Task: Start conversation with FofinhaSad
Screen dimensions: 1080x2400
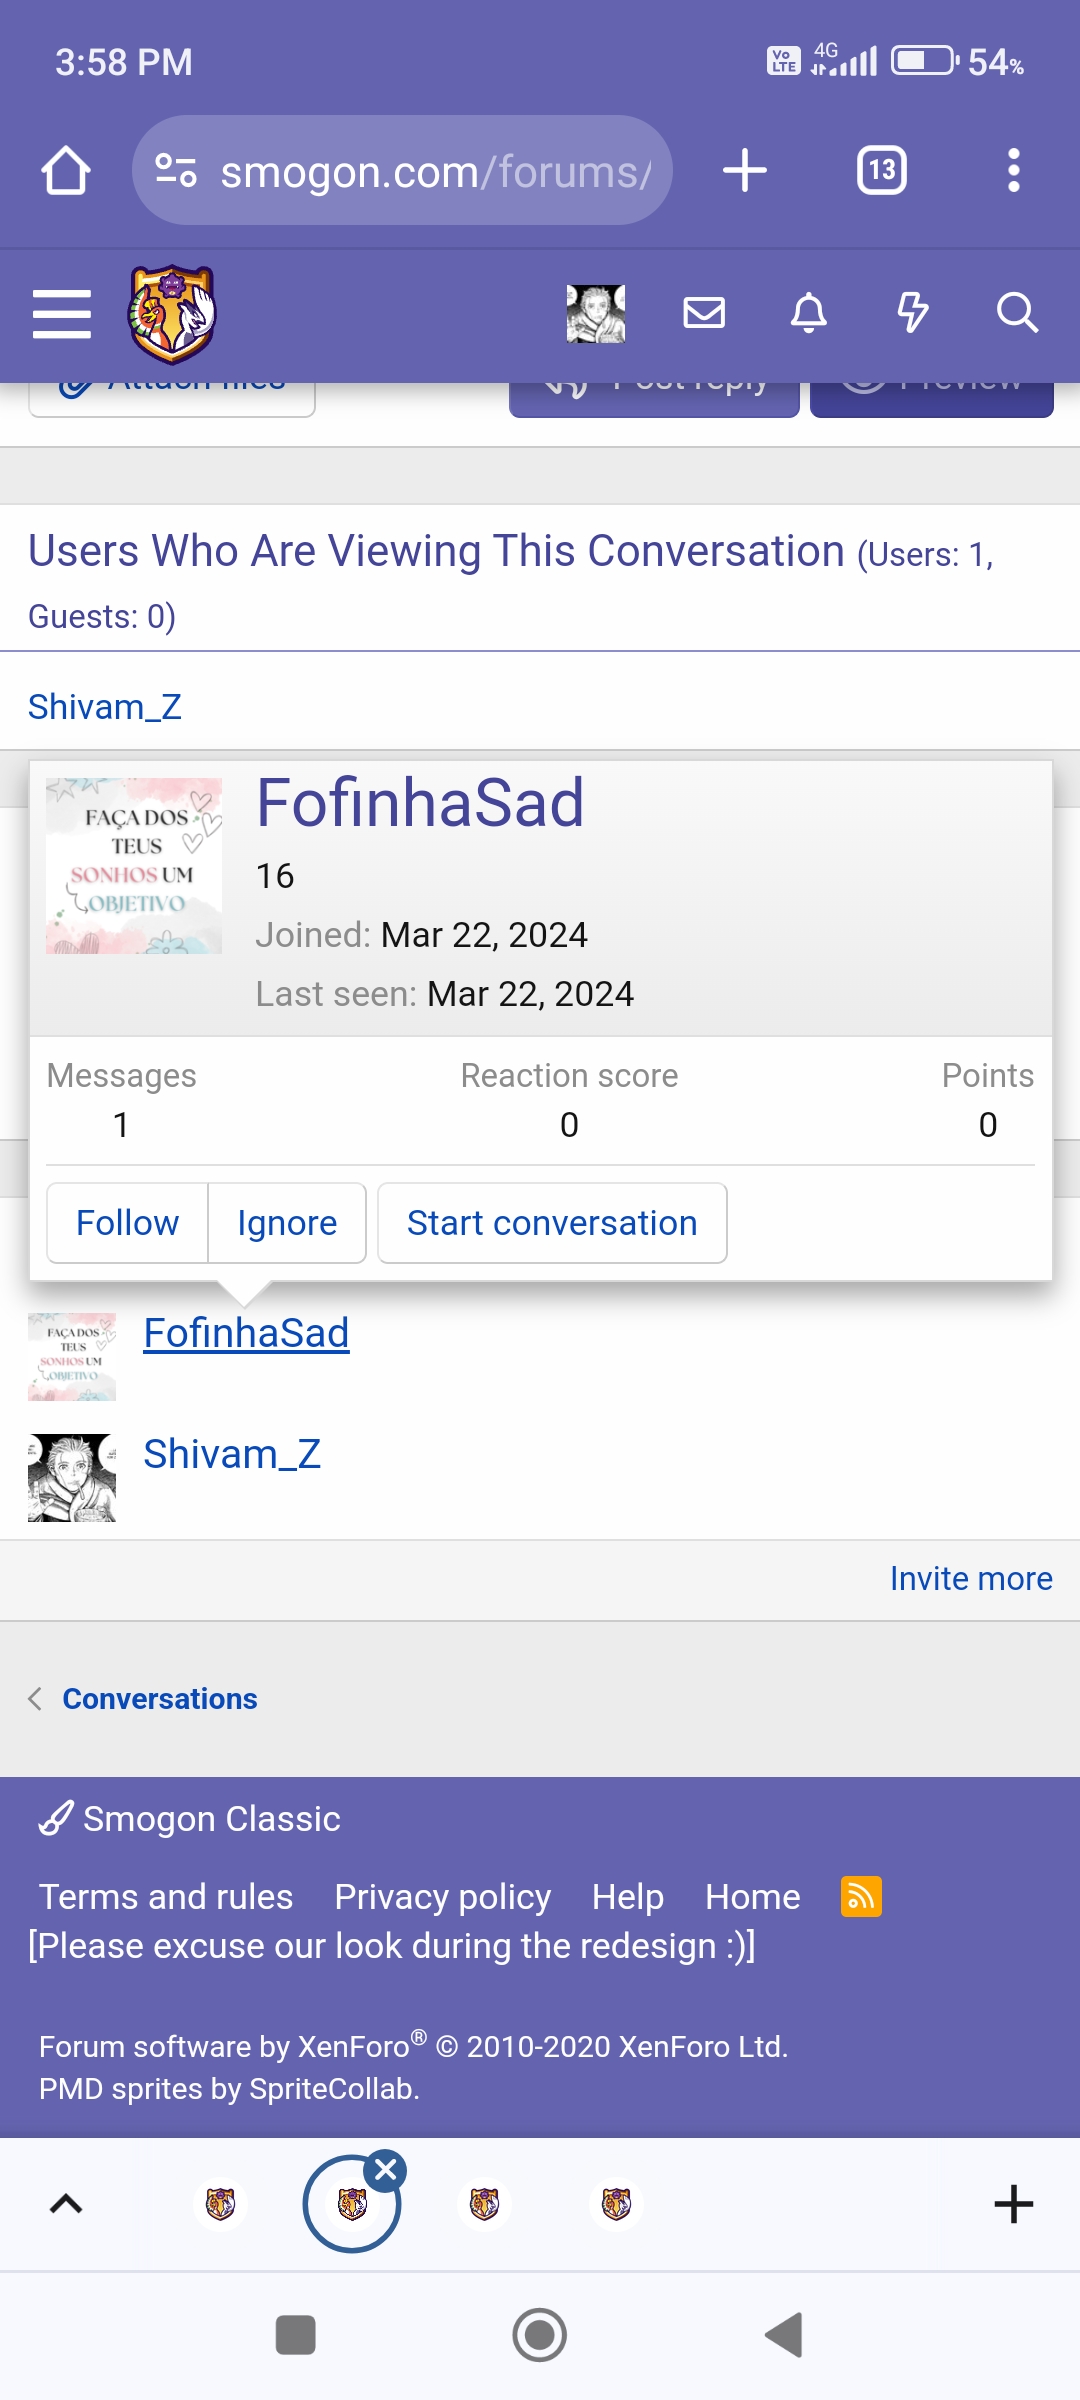Action: pyautogui.click(x=552, y=1223)
